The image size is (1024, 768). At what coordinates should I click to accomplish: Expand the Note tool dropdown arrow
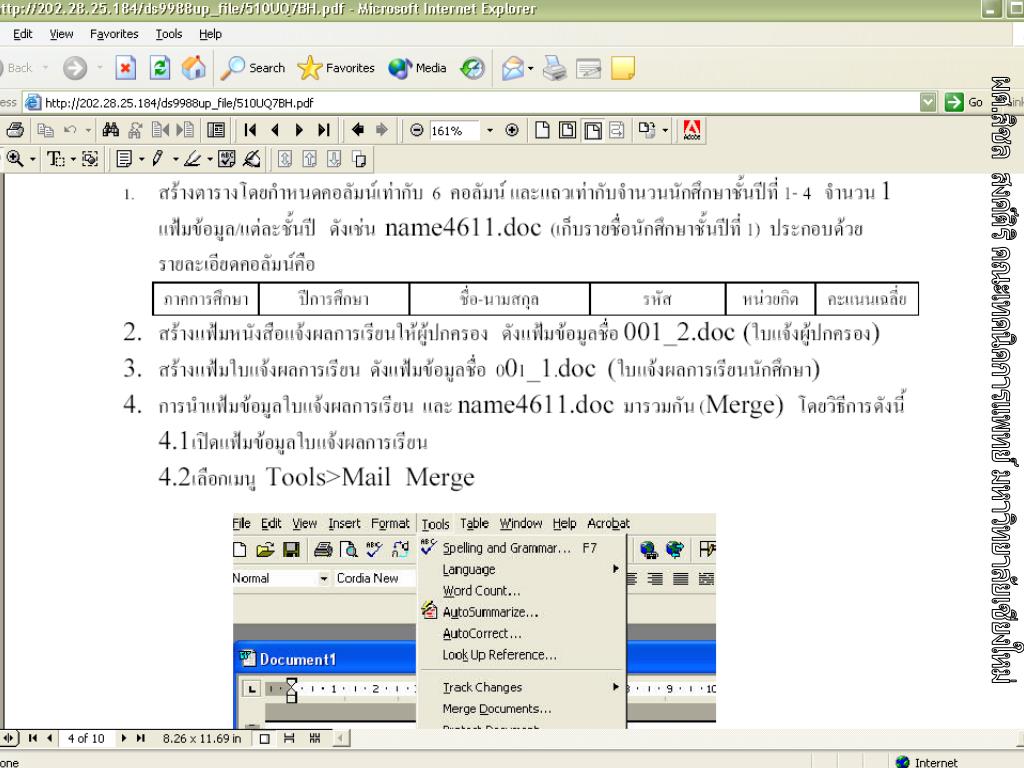coord(141,159)
